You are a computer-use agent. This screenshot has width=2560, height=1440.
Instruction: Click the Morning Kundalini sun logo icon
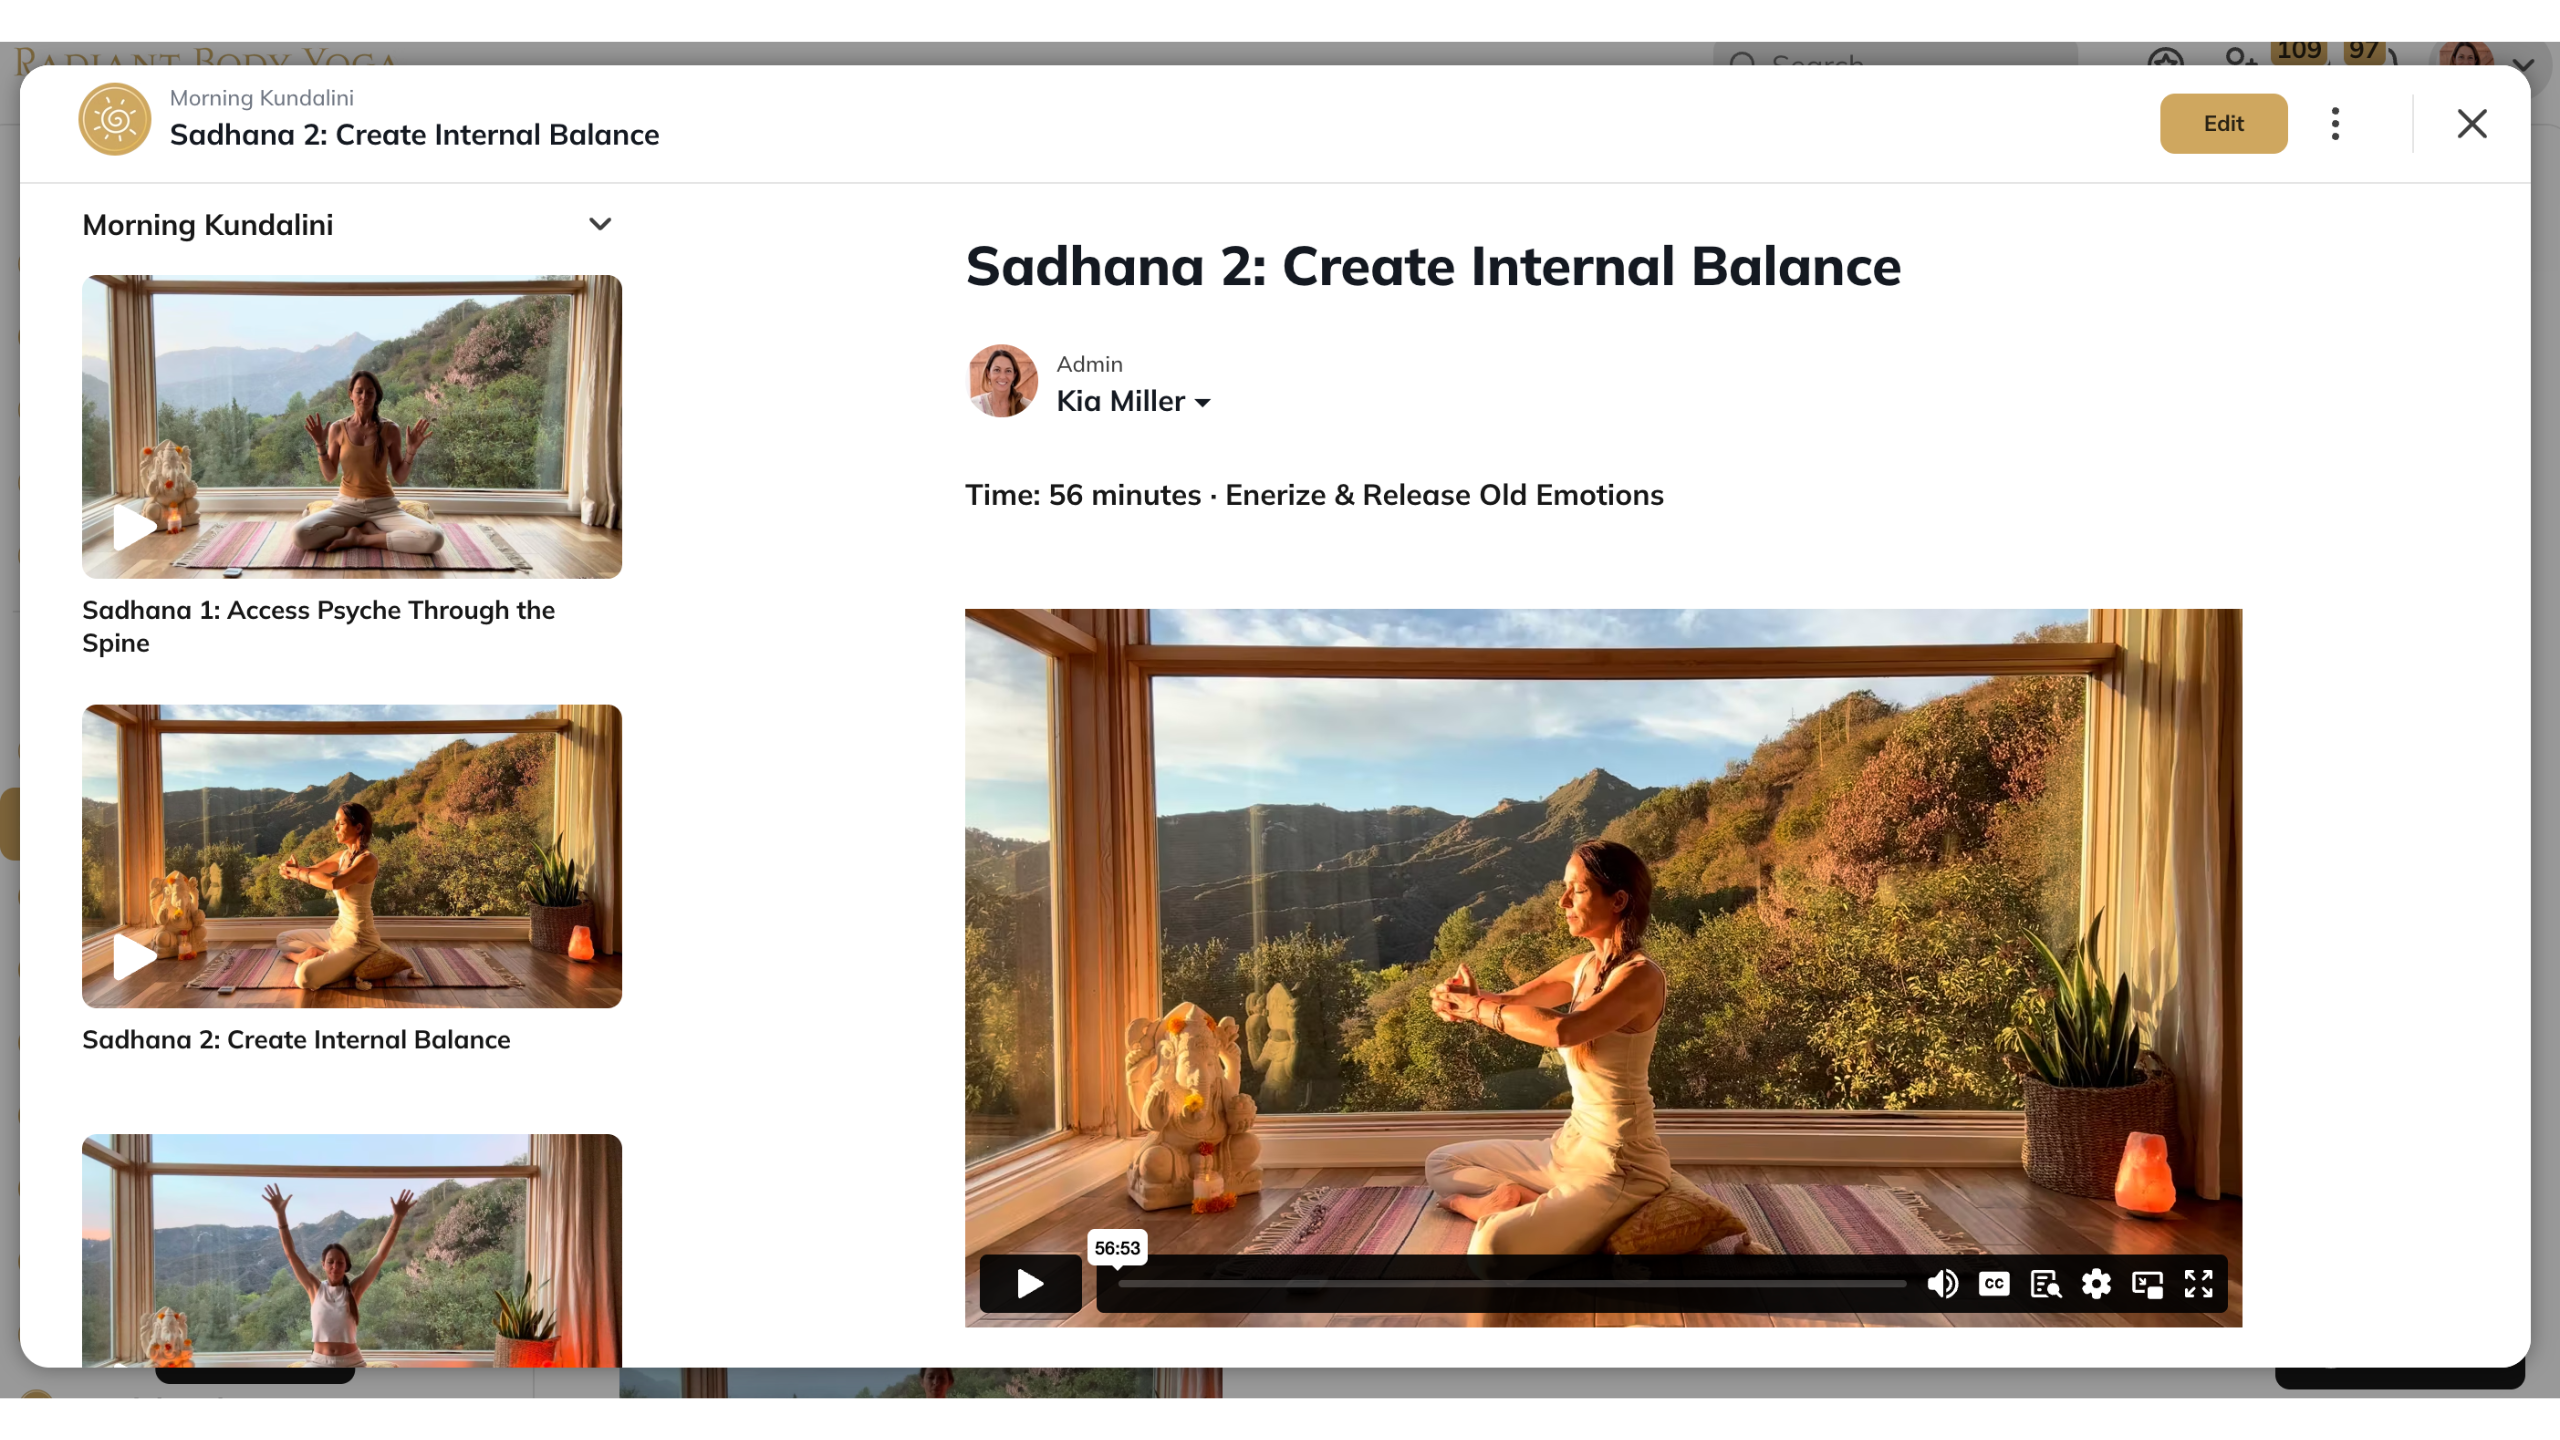[115, 119]
